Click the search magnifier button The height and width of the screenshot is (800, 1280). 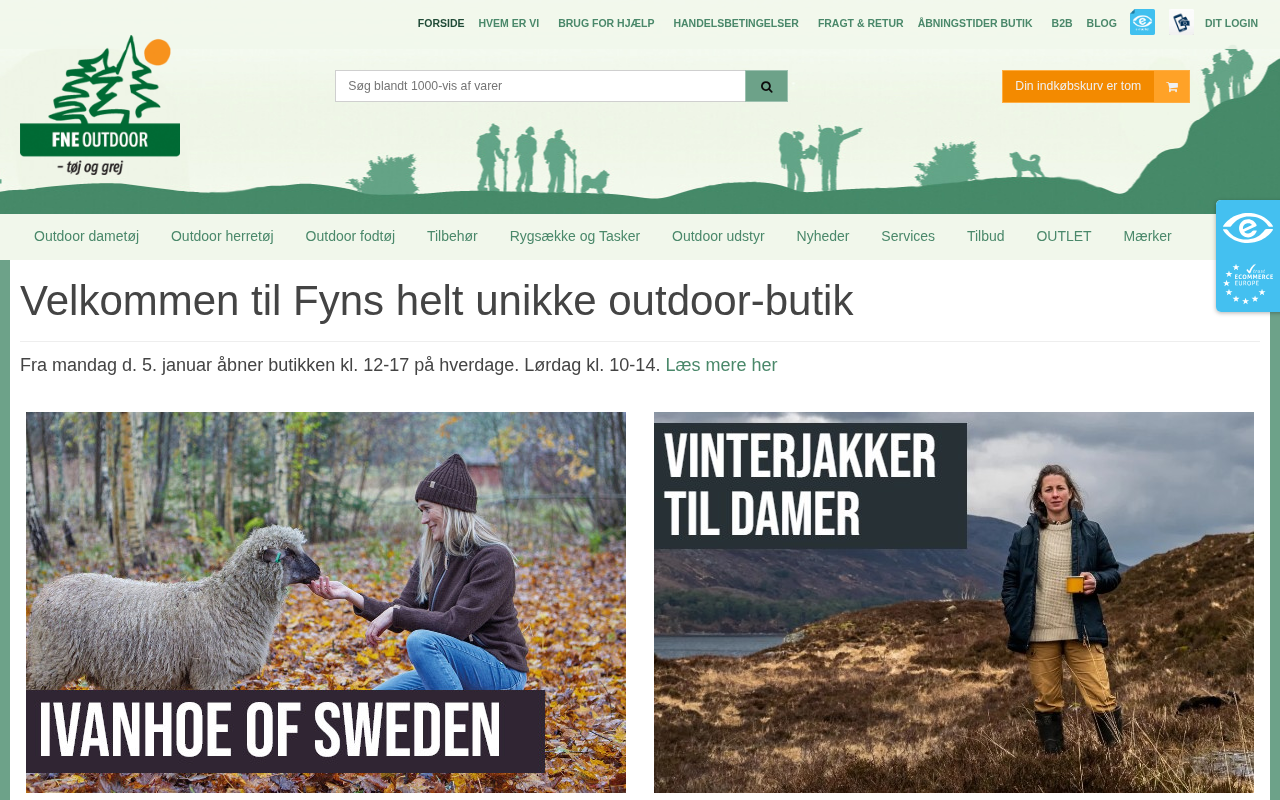766,86
